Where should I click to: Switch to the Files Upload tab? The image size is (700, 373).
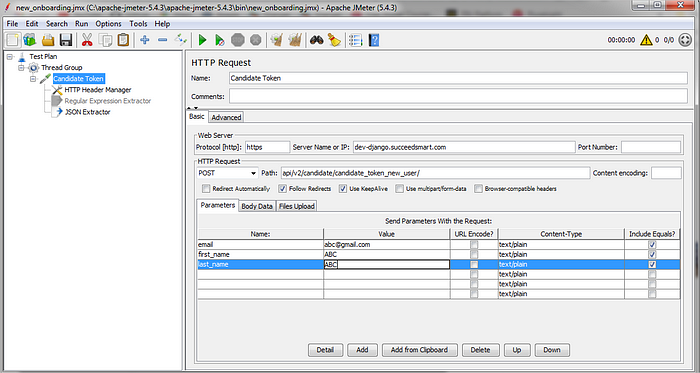click(x=297, y=206)
